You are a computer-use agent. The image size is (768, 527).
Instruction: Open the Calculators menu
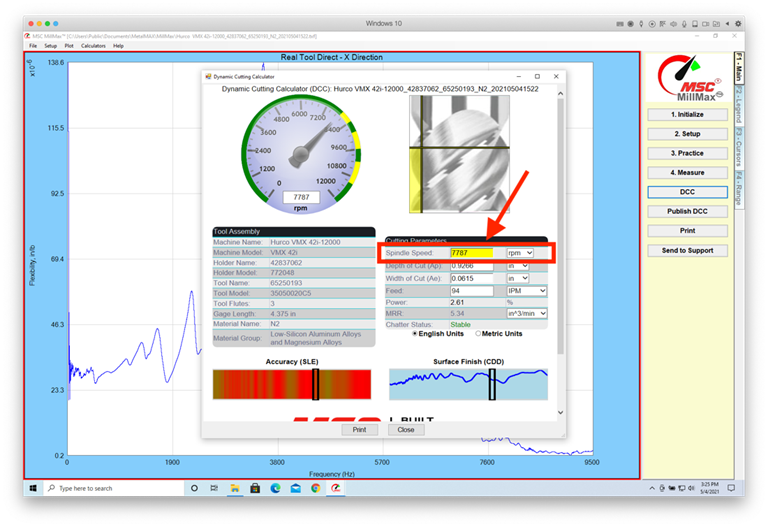click(x=93, y=46)
